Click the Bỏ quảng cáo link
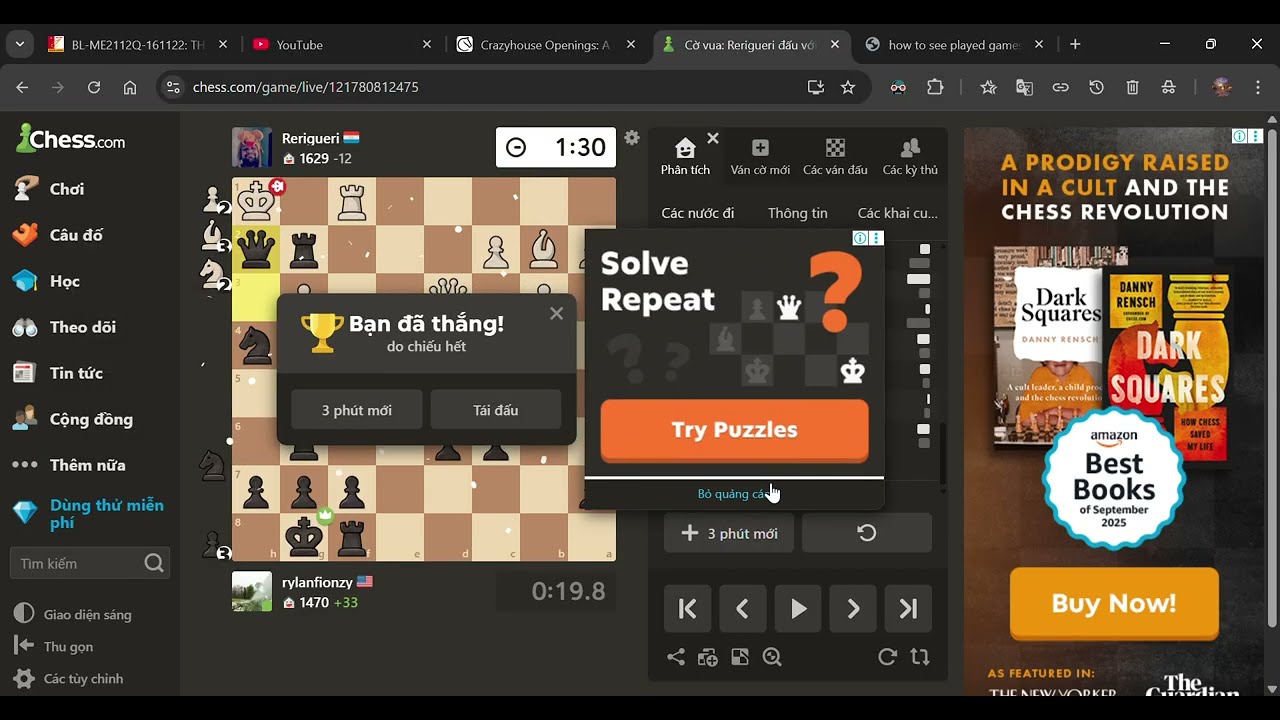 click(733, 494)
